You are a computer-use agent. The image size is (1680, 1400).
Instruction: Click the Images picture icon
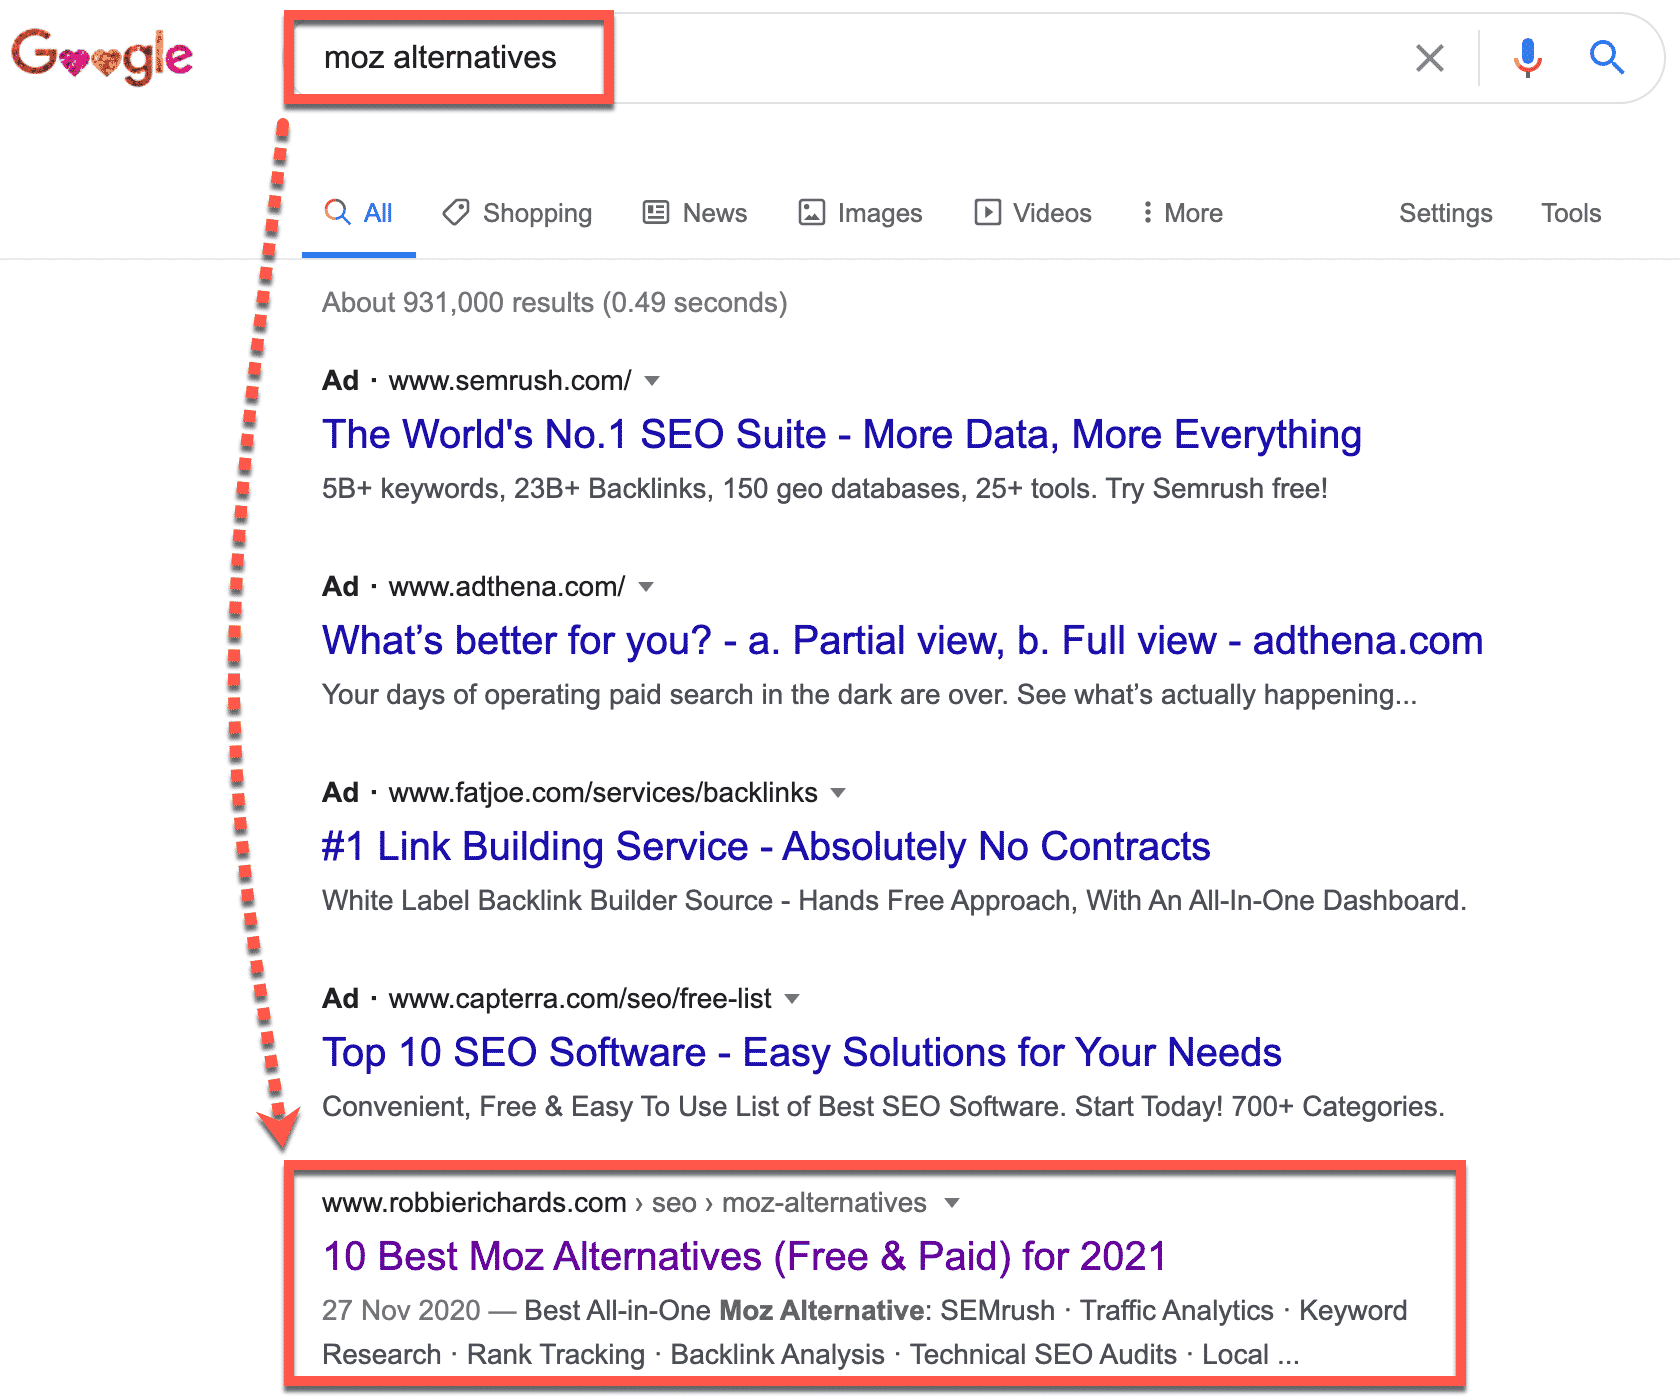pos(811,213)
